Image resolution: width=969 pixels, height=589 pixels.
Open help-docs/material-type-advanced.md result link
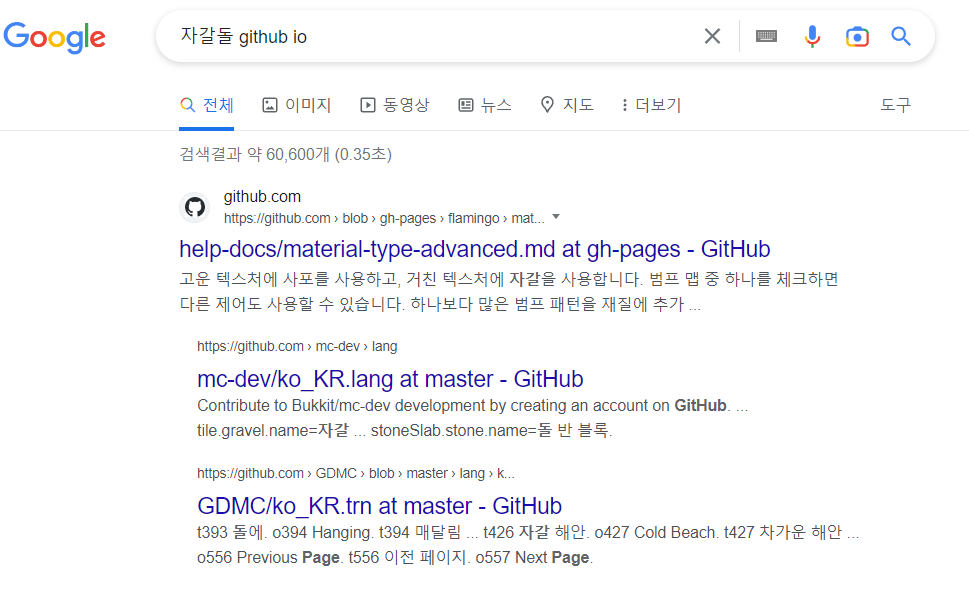point(474,249)
